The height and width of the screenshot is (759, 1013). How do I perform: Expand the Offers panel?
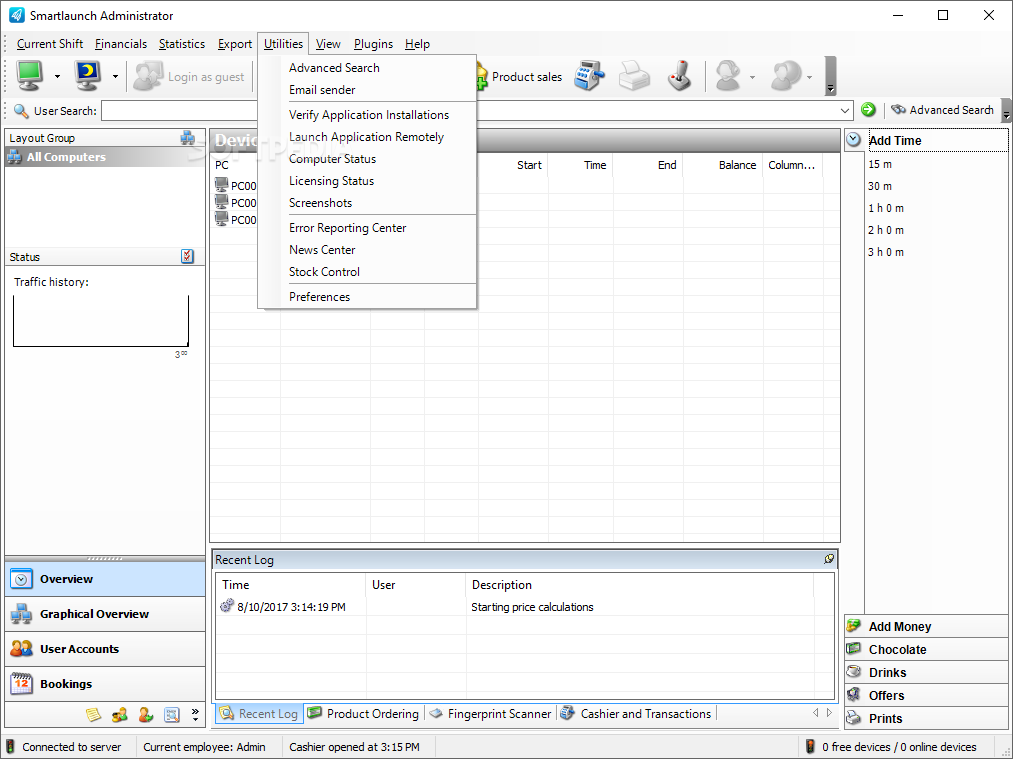(926, 696)
